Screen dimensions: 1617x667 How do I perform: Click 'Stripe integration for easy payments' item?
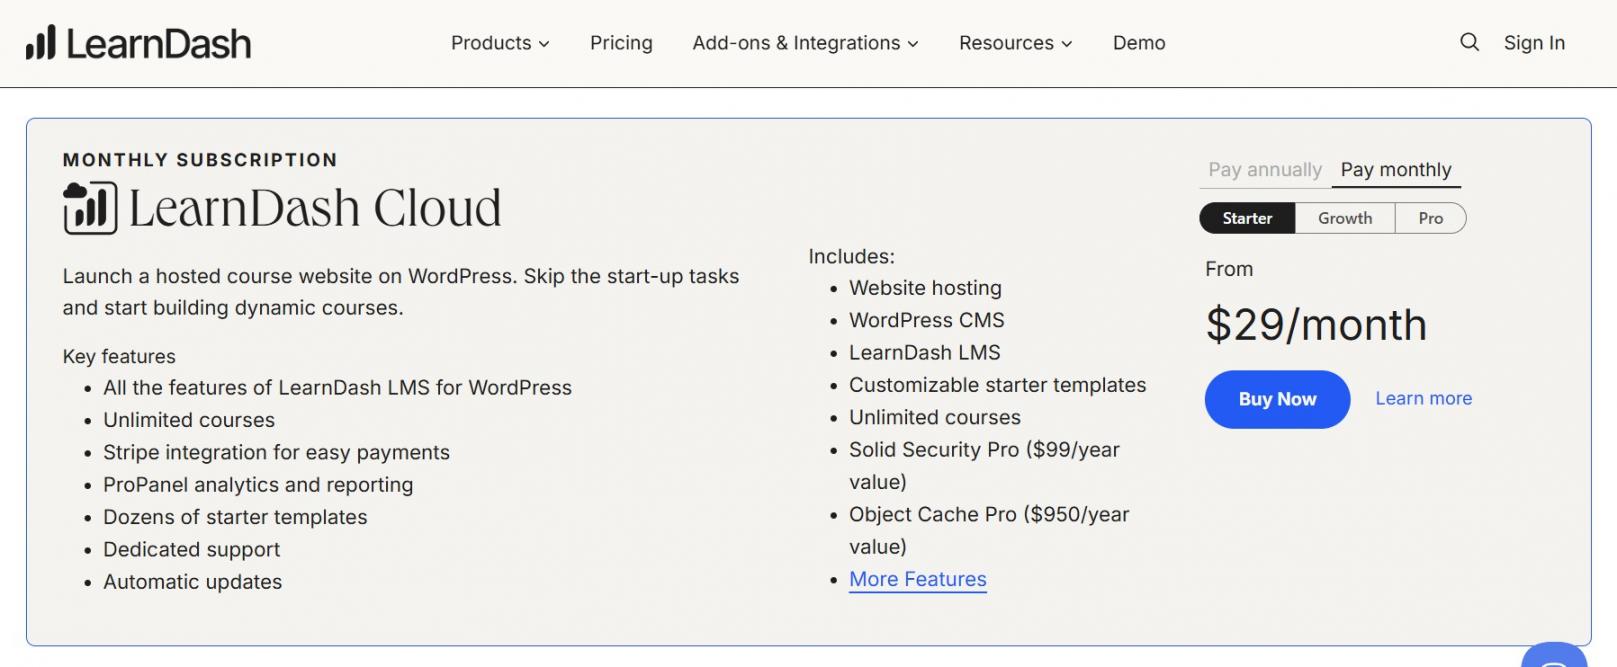[276, 452]
